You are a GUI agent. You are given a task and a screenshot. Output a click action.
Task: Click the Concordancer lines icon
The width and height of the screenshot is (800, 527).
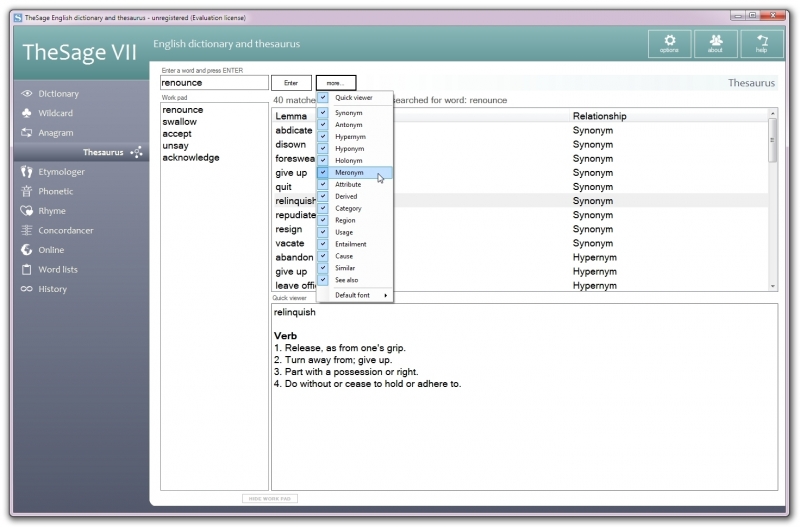click(x=27, y=230)
